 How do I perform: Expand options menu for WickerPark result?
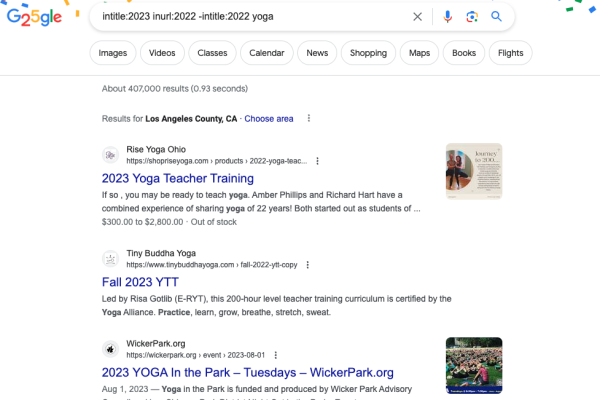(x=276, y=355)
